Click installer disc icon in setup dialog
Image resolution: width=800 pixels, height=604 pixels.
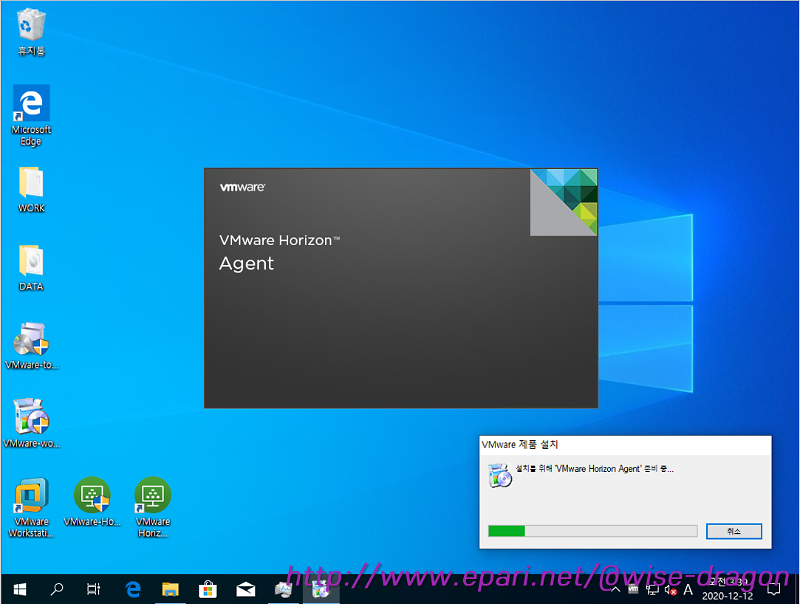click(x=499, y=475)
